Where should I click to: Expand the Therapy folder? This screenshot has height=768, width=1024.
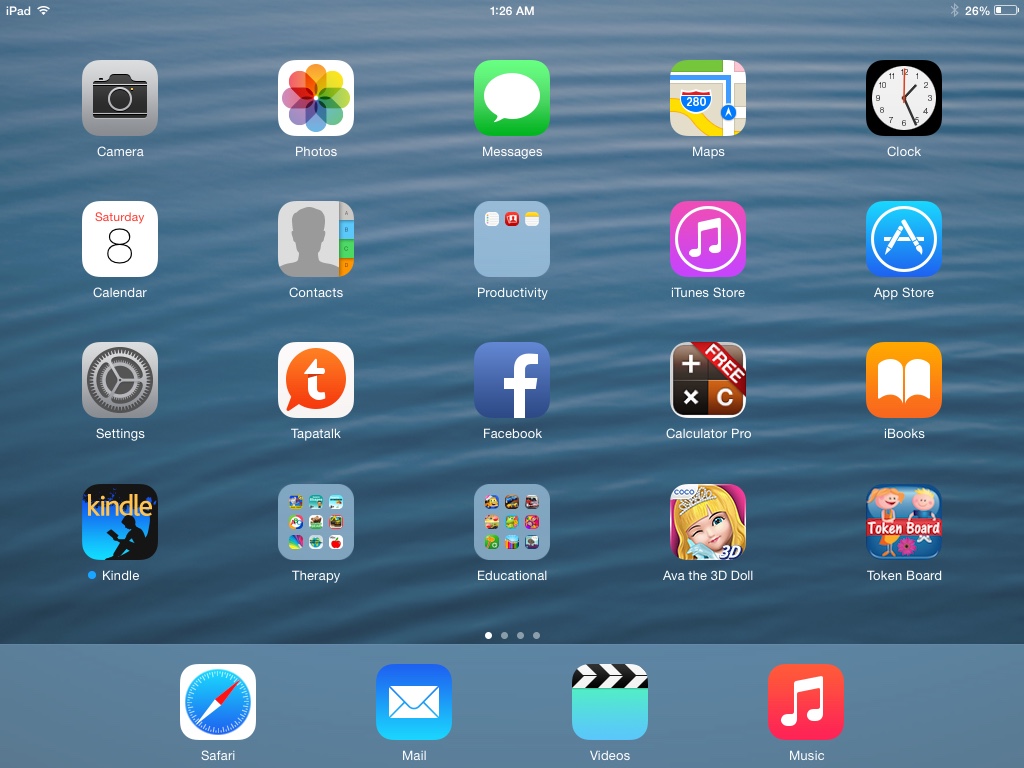tap(315, 522)
